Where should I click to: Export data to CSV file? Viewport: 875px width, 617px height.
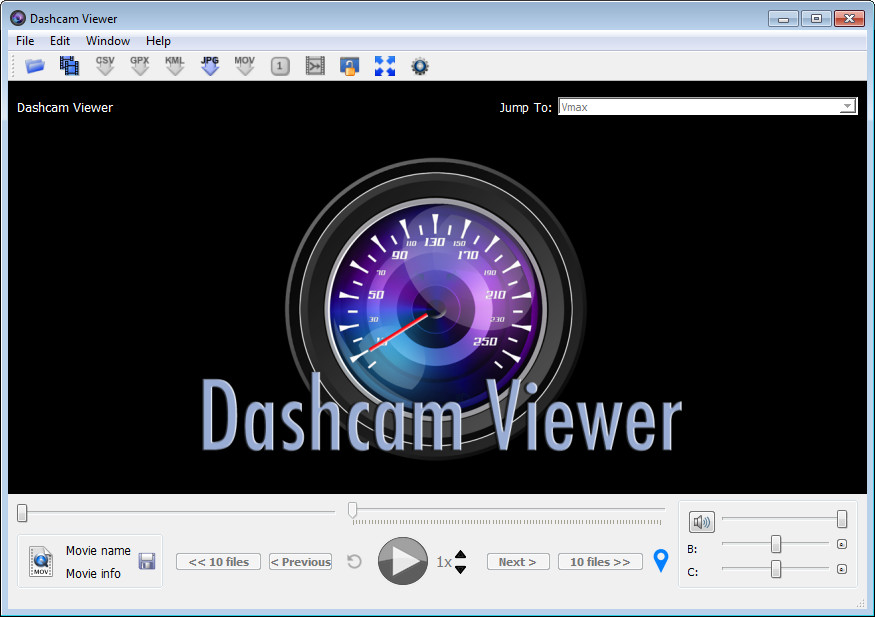105,65
